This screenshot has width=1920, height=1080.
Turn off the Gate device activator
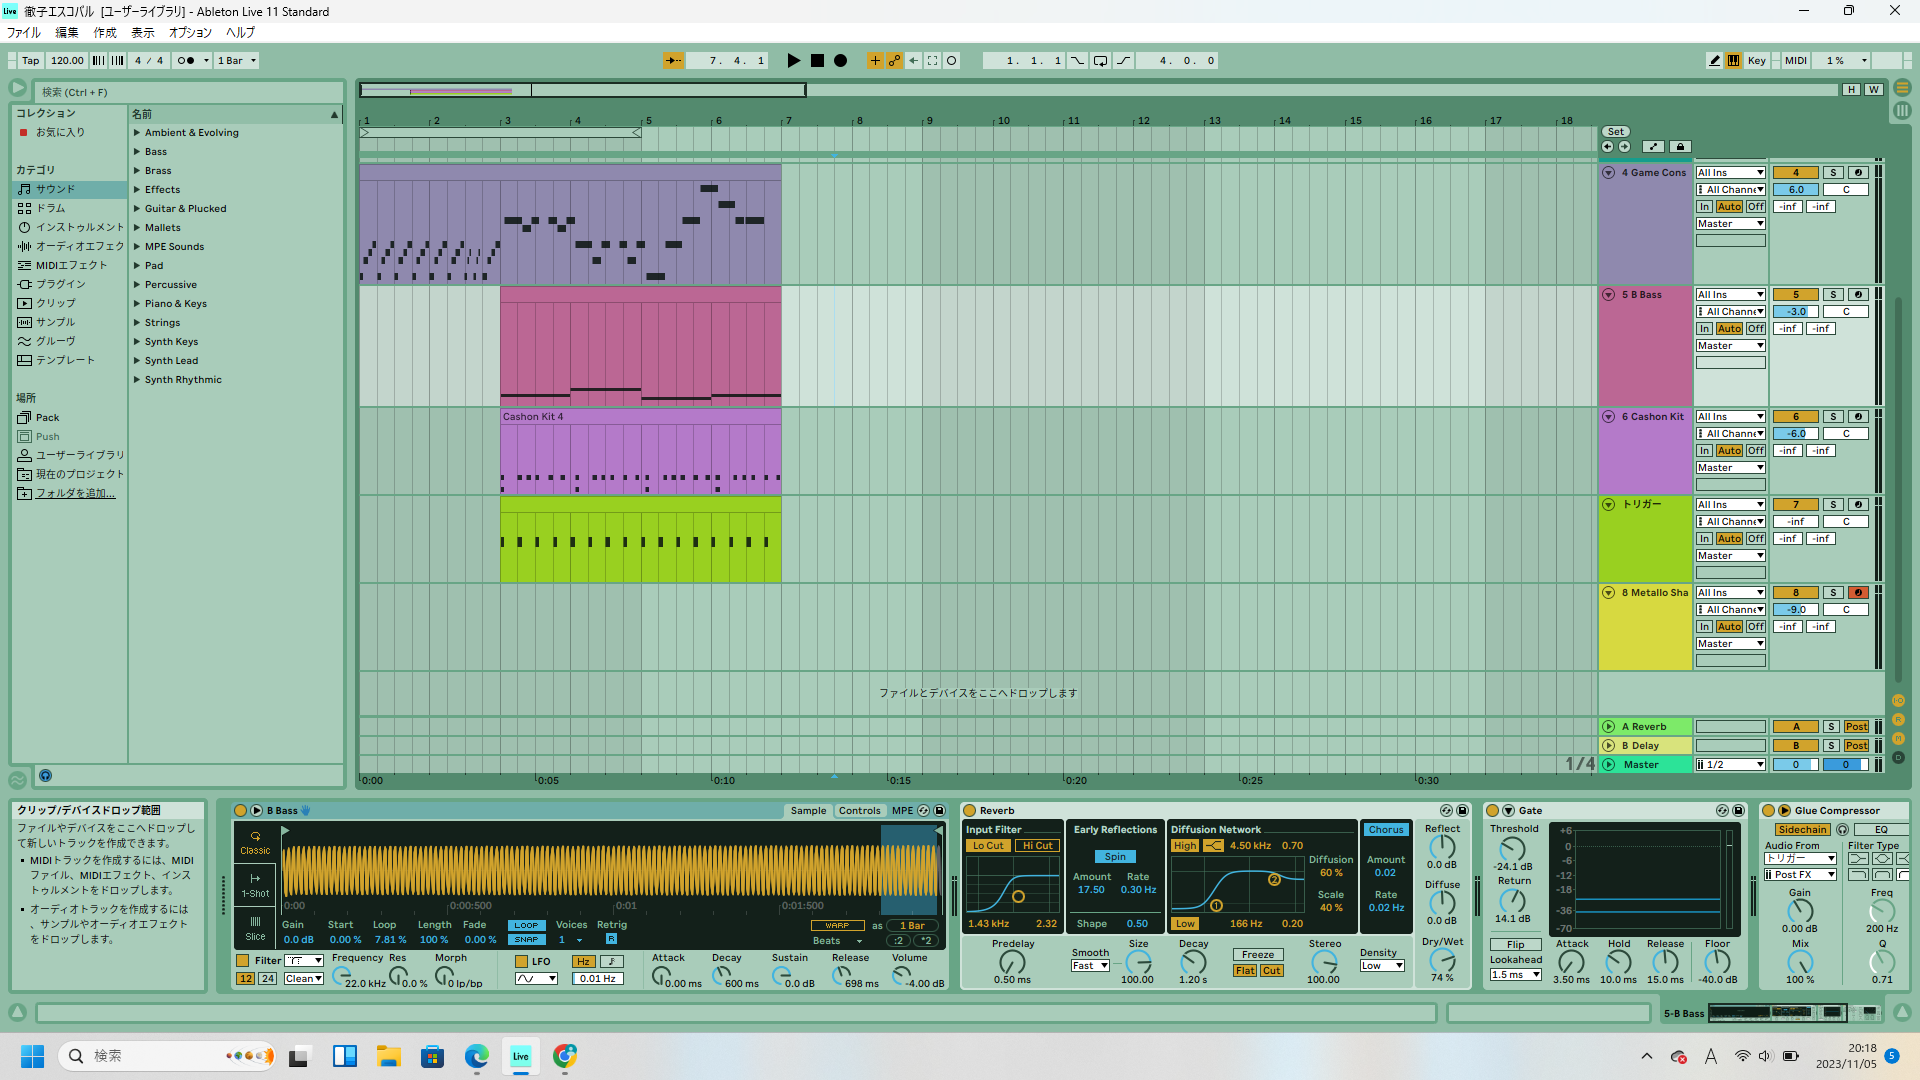click(1493, 811)
